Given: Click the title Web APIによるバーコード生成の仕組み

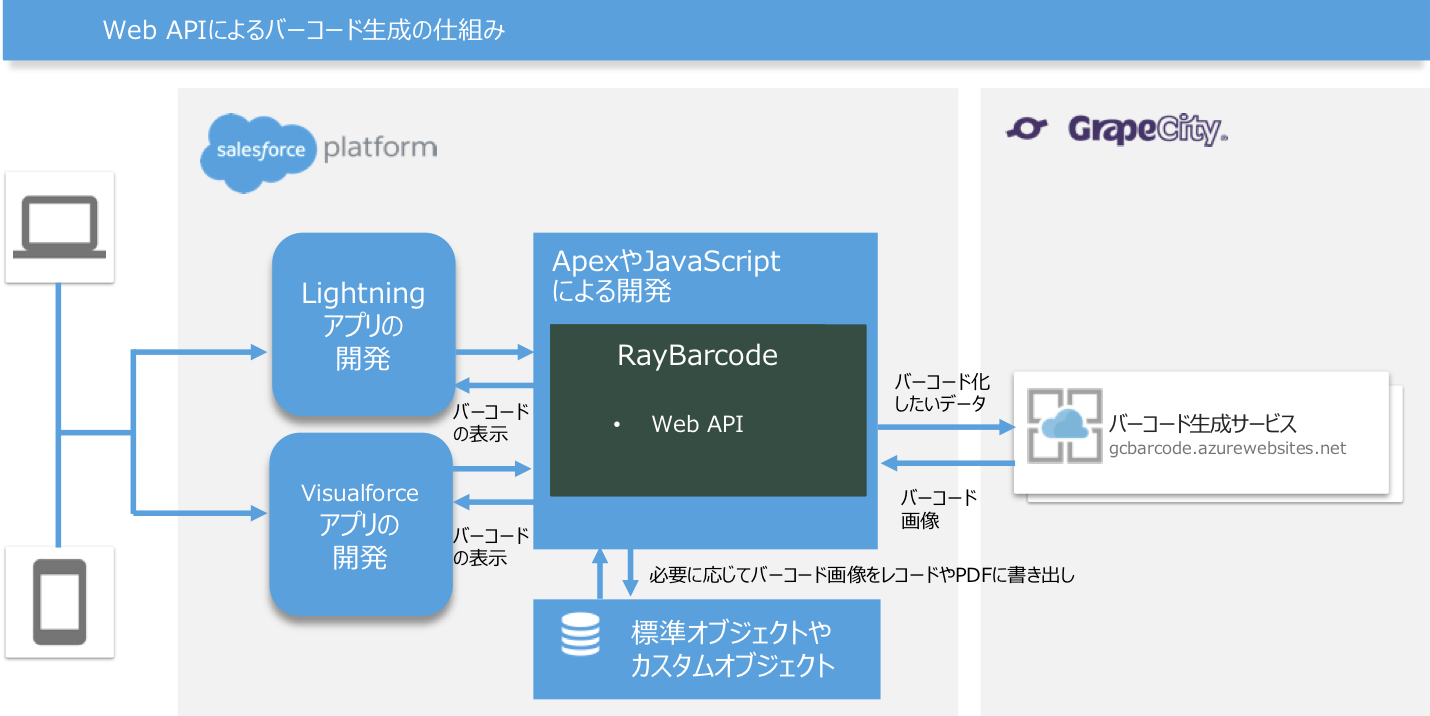Looking at the screenshot, I should click(x=304, y=30).
